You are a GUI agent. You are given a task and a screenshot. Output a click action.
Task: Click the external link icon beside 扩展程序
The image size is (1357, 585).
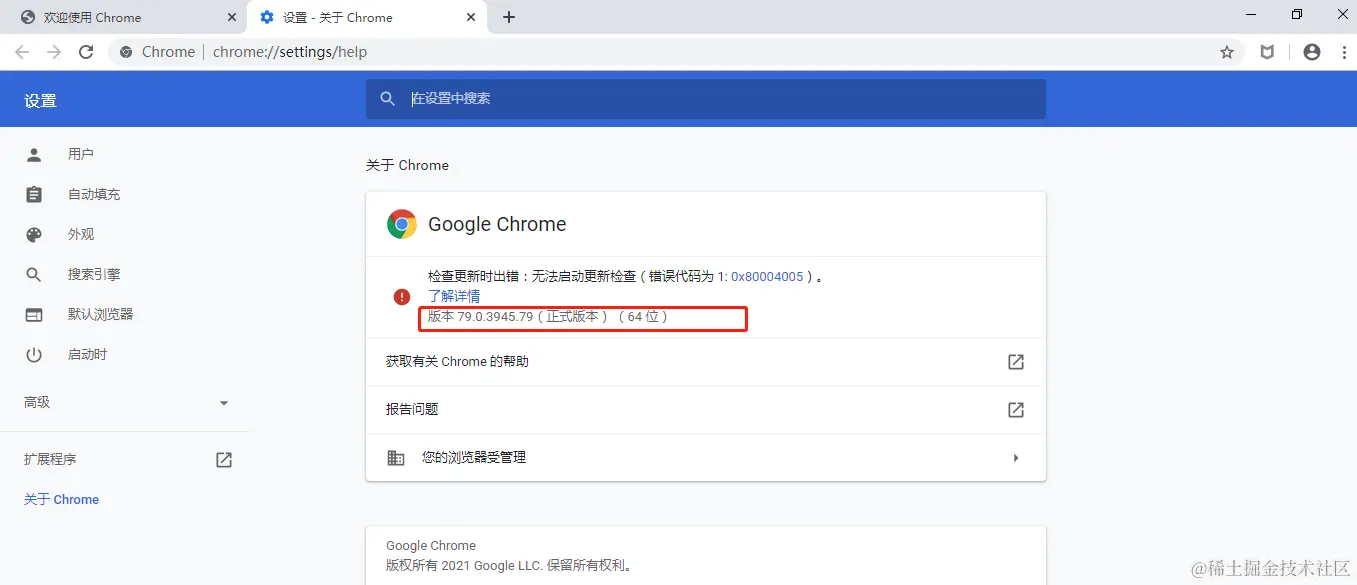tap(224, 460)
